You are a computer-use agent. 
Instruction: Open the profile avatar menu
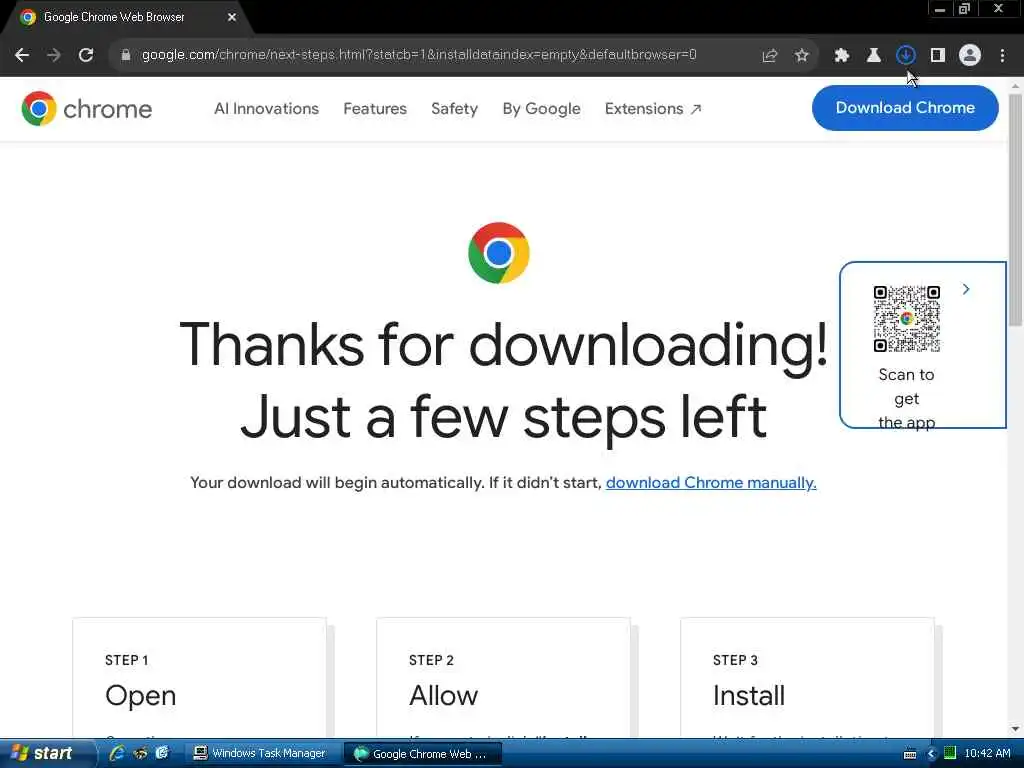click(x=970, y=56)
